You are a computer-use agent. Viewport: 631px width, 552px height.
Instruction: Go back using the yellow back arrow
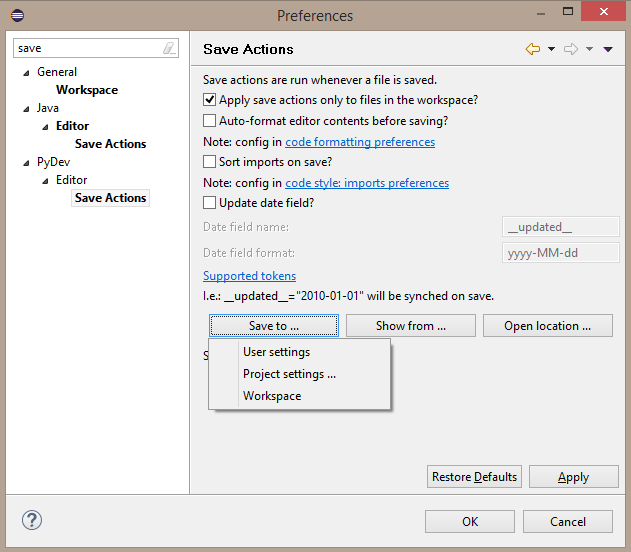533,49
